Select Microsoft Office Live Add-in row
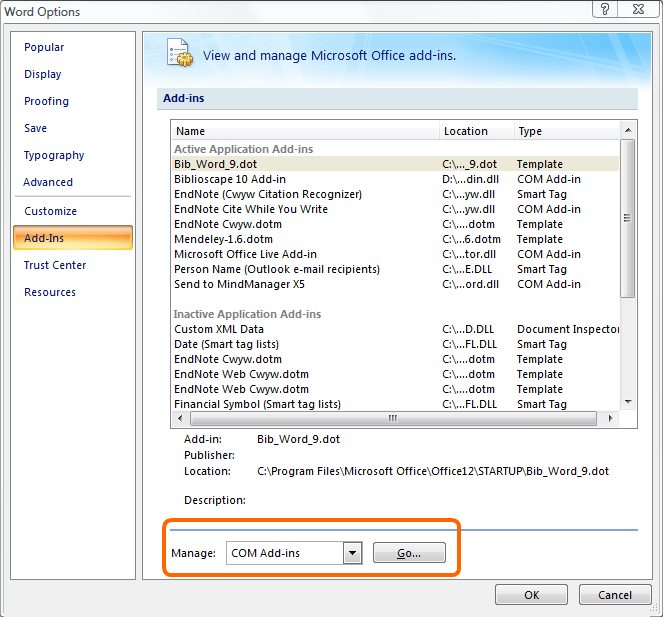The image size is (663, 617). [x=395, y=254]
